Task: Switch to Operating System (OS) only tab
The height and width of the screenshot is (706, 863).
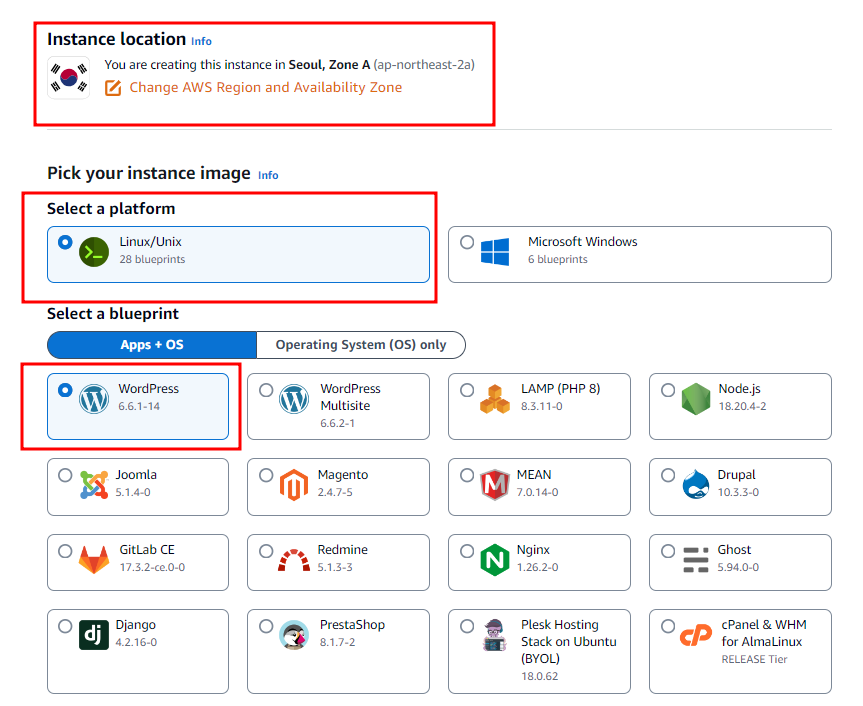Action: click(361, 345)
